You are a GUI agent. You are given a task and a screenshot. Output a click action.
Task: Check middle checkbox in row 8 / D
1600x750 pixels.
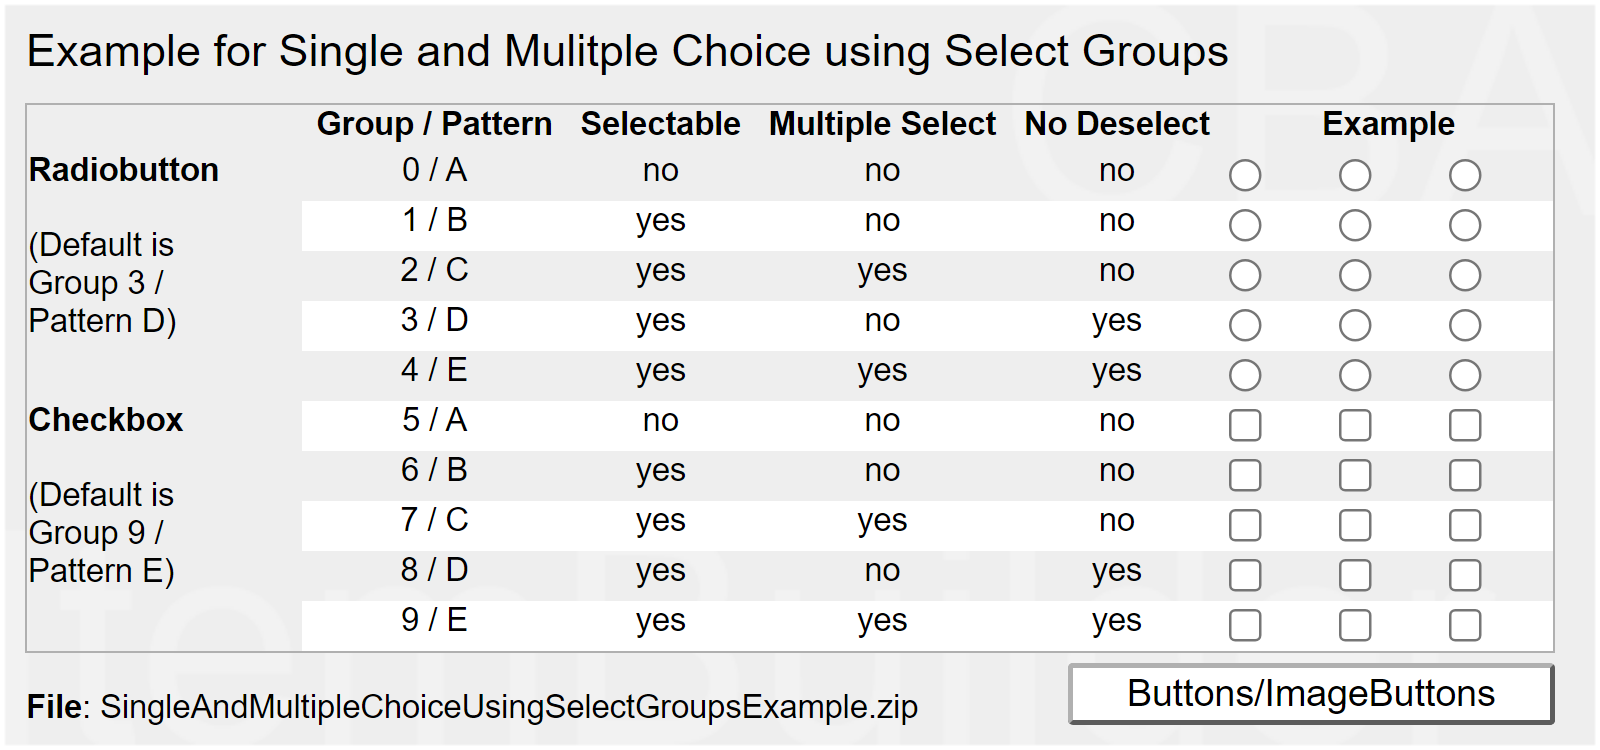1355,576
